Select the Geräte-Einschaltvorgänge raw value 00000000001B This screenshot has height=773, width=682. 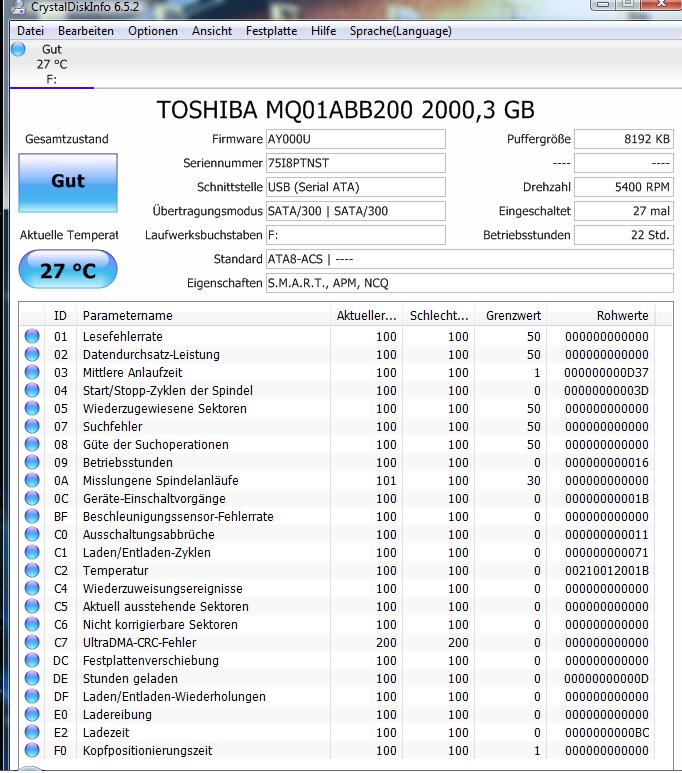(607, 498)
